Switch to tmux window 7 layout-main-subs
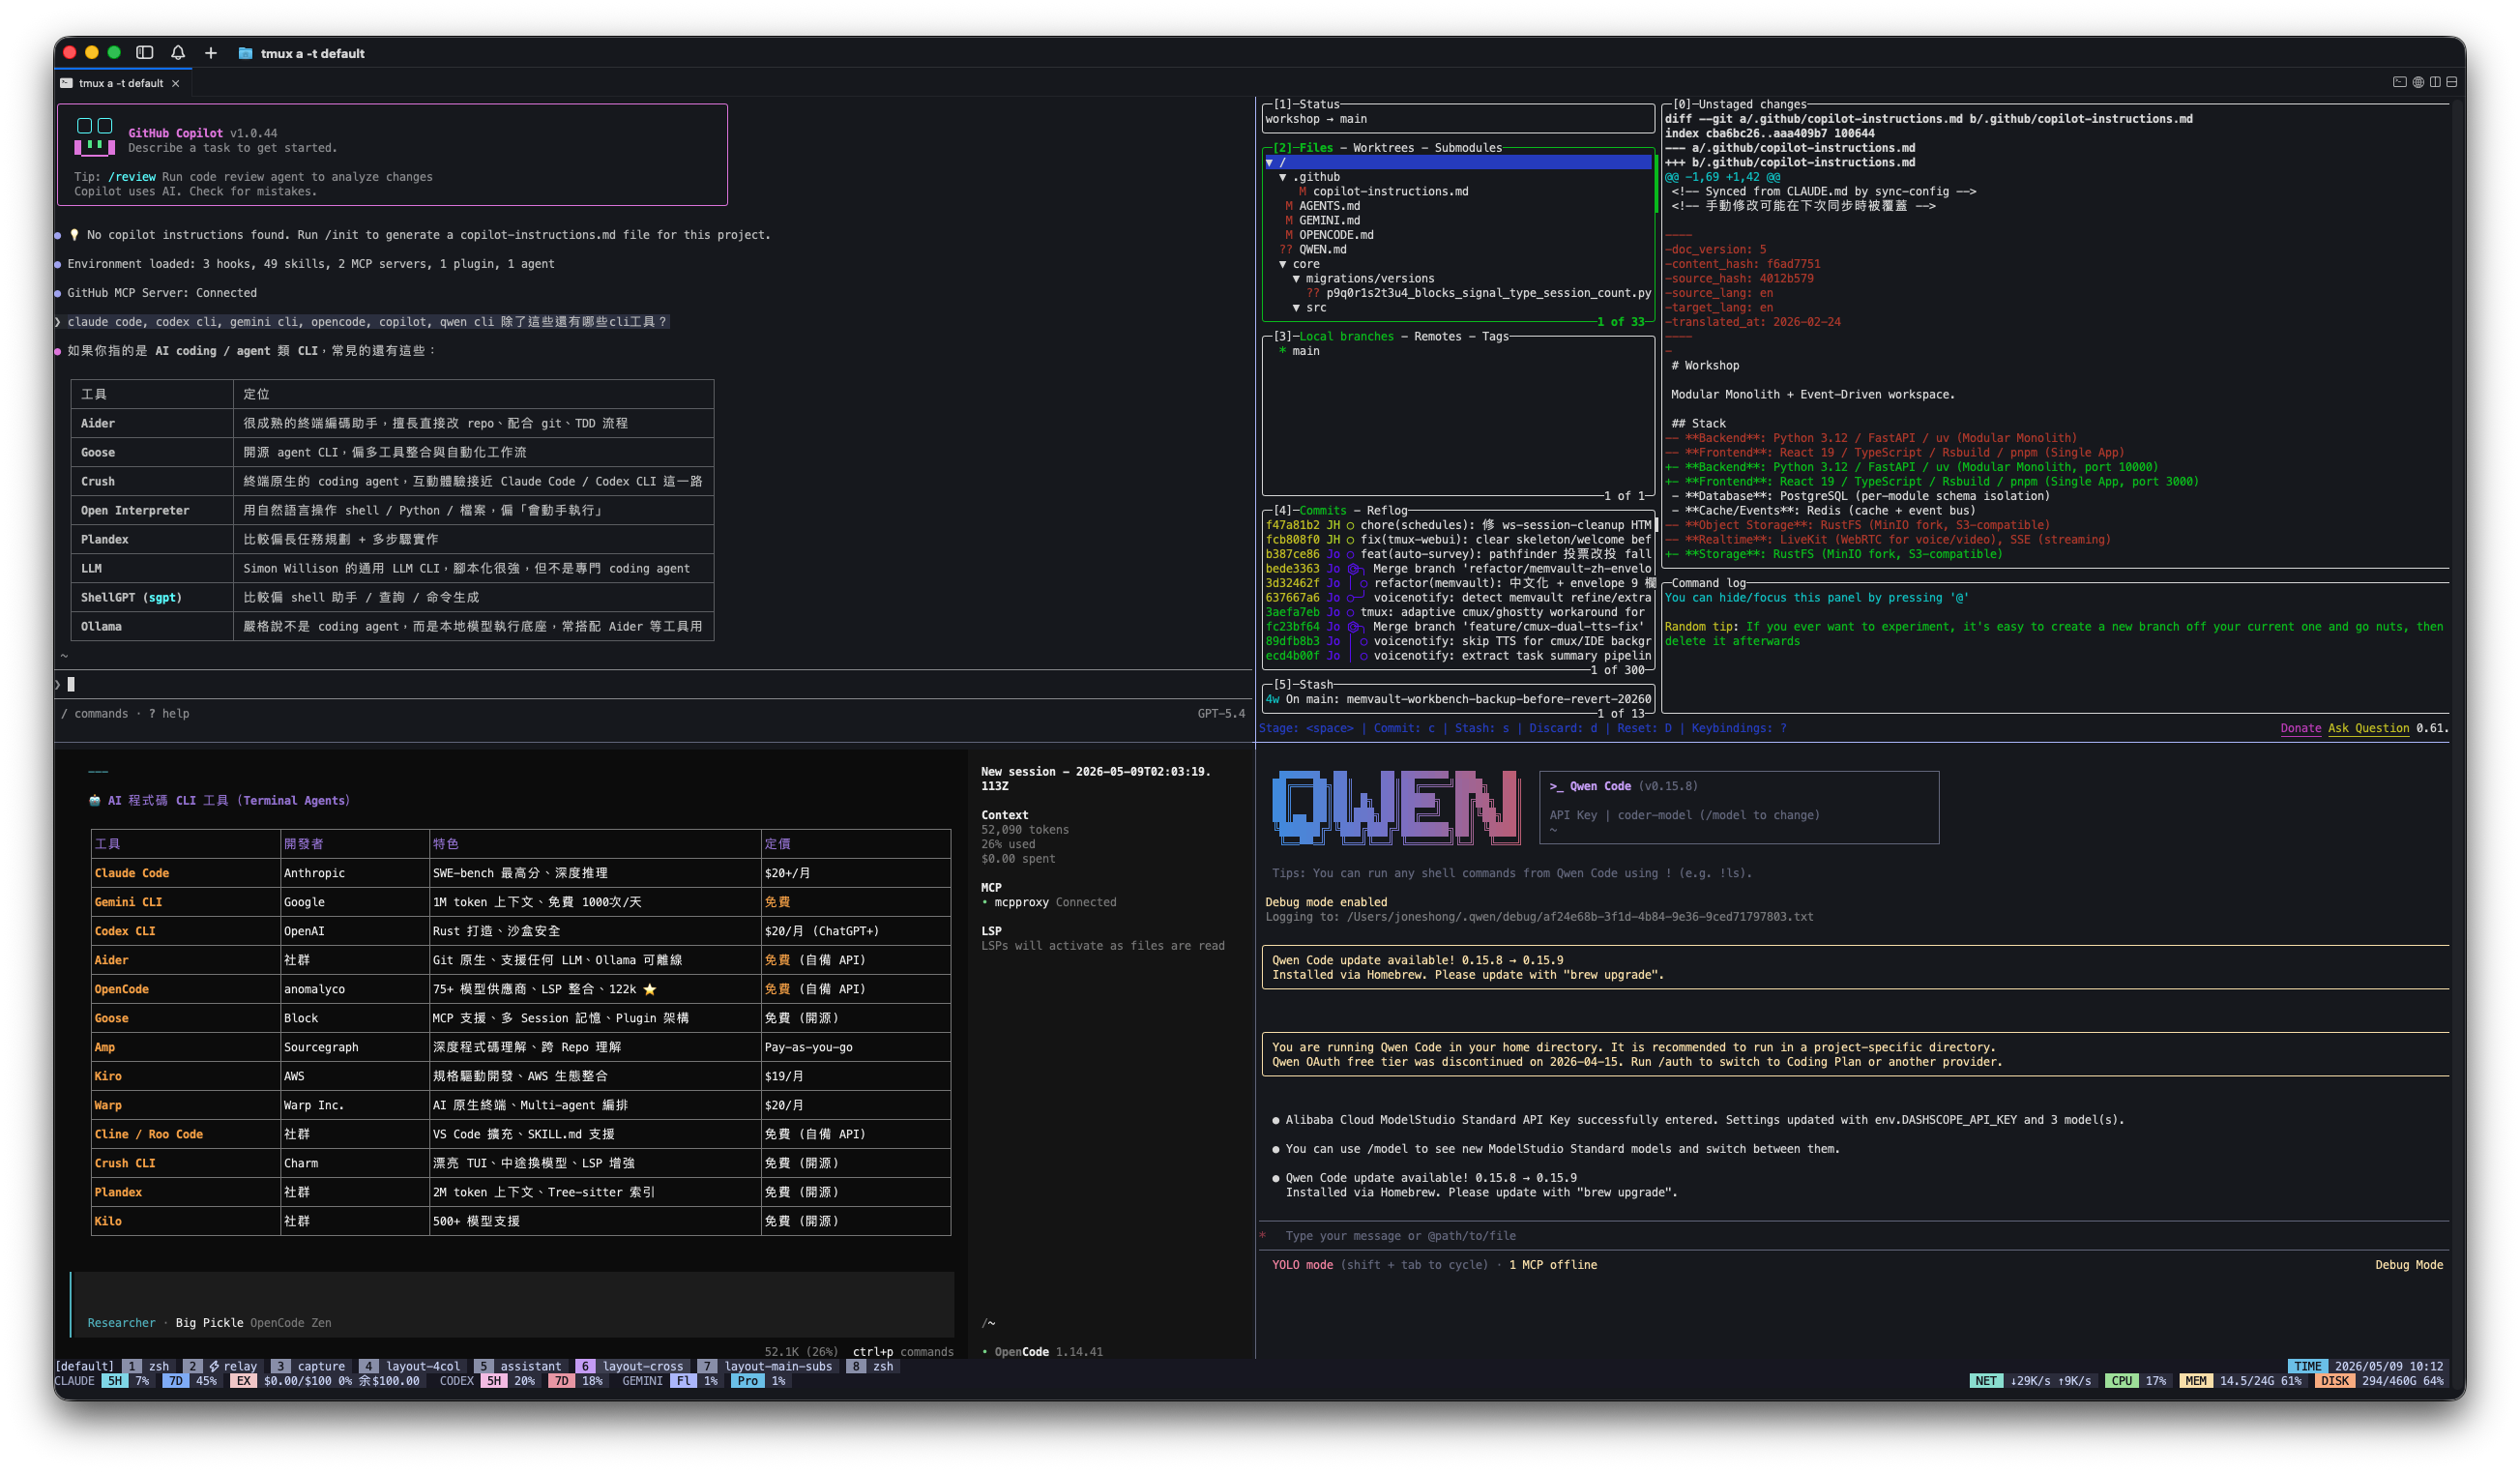This screenshot has height=1472, width=2520. [x=767, y=1366]
